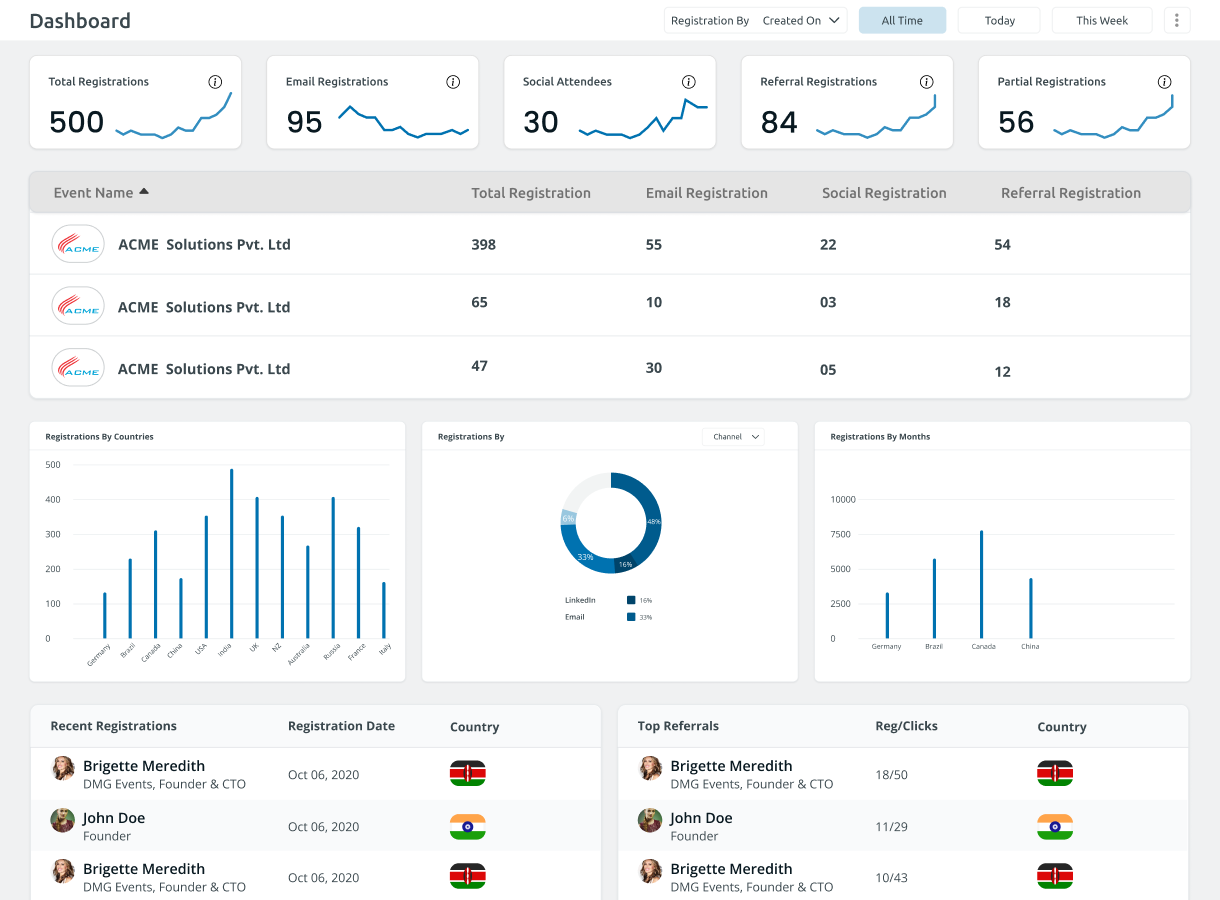1220x900 pixels.
Task: Click Reg/Clicks column heading
Action: pyautogui.click(x=906, y=726)
